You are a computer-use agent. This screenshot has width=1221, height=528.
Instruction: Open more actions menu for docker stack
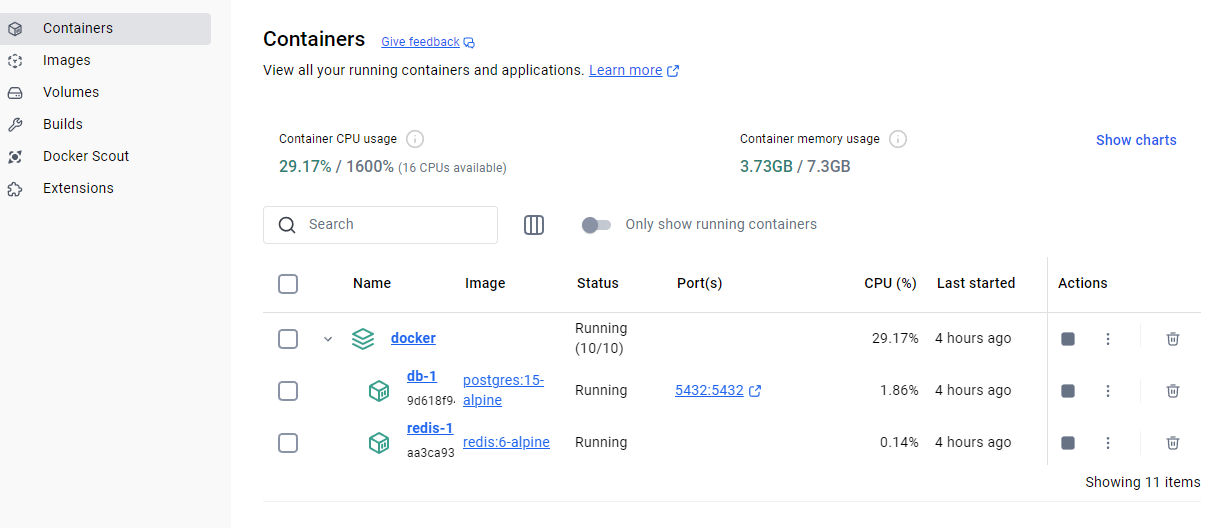1108,339
